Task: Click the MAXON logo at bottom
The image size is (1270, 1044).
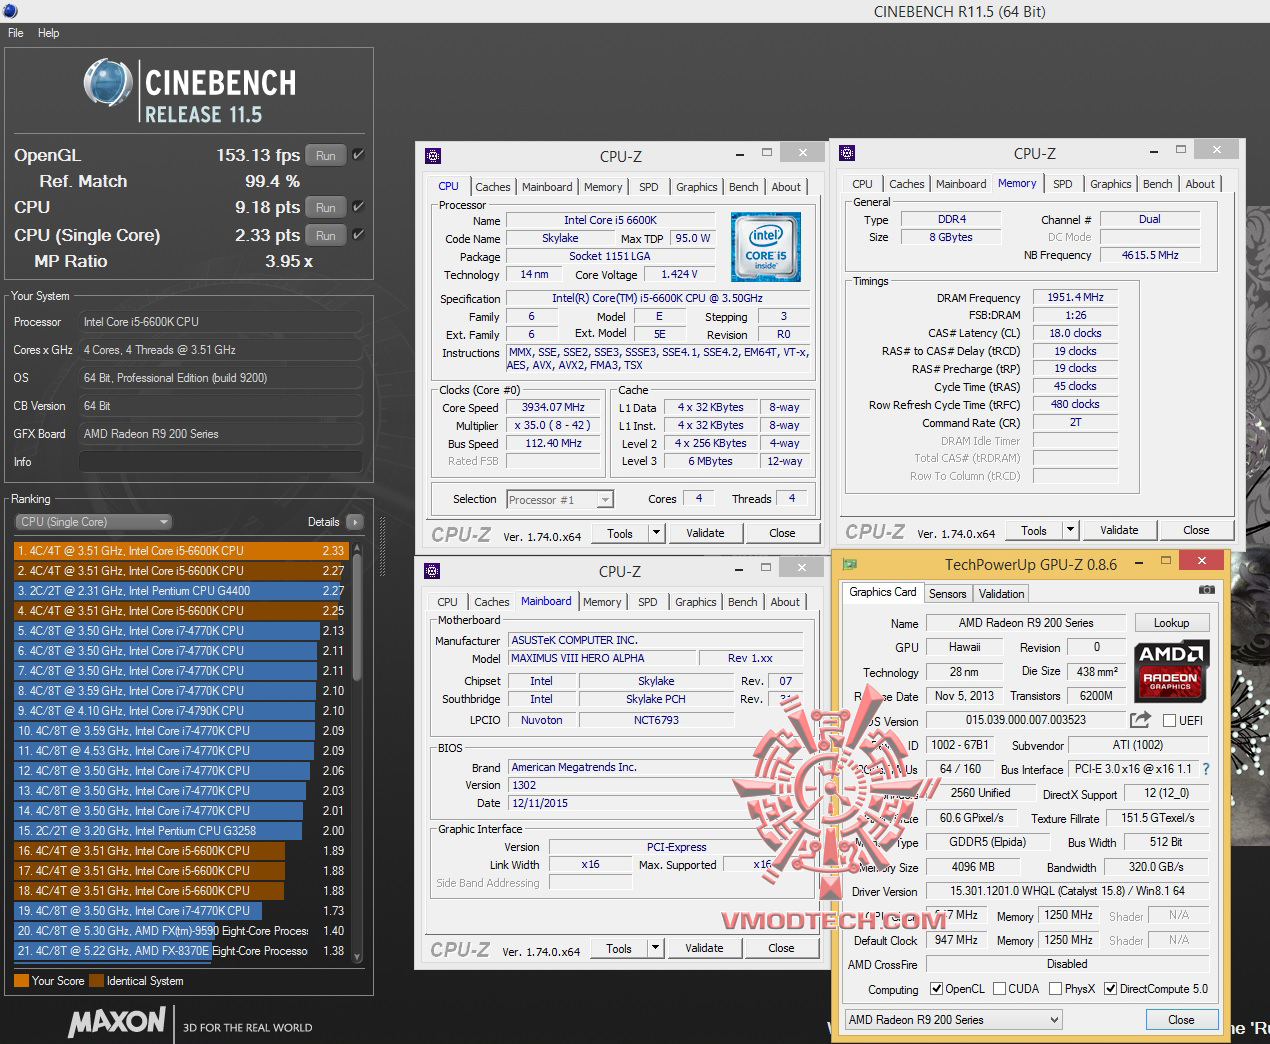Action: pos(117,1021)
